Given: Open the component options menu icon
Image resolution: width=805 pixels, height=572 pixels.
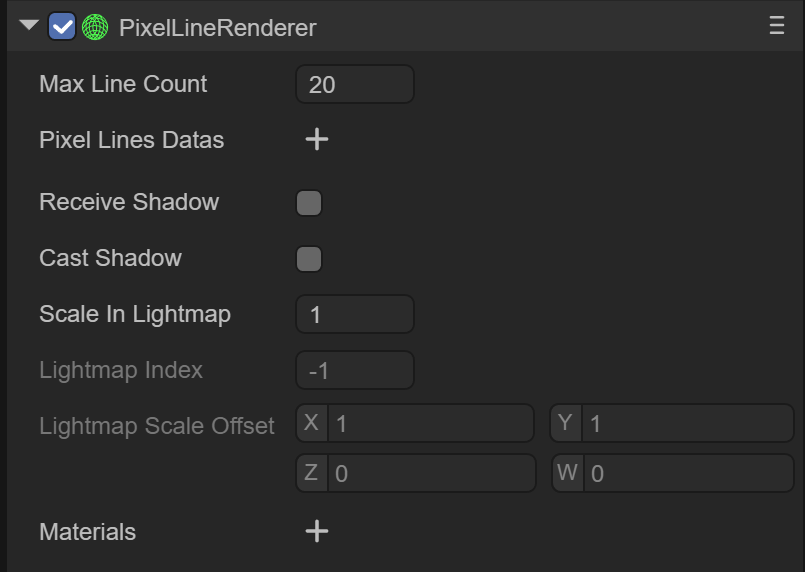Looking at the screenshot, I should click(777, 27).
